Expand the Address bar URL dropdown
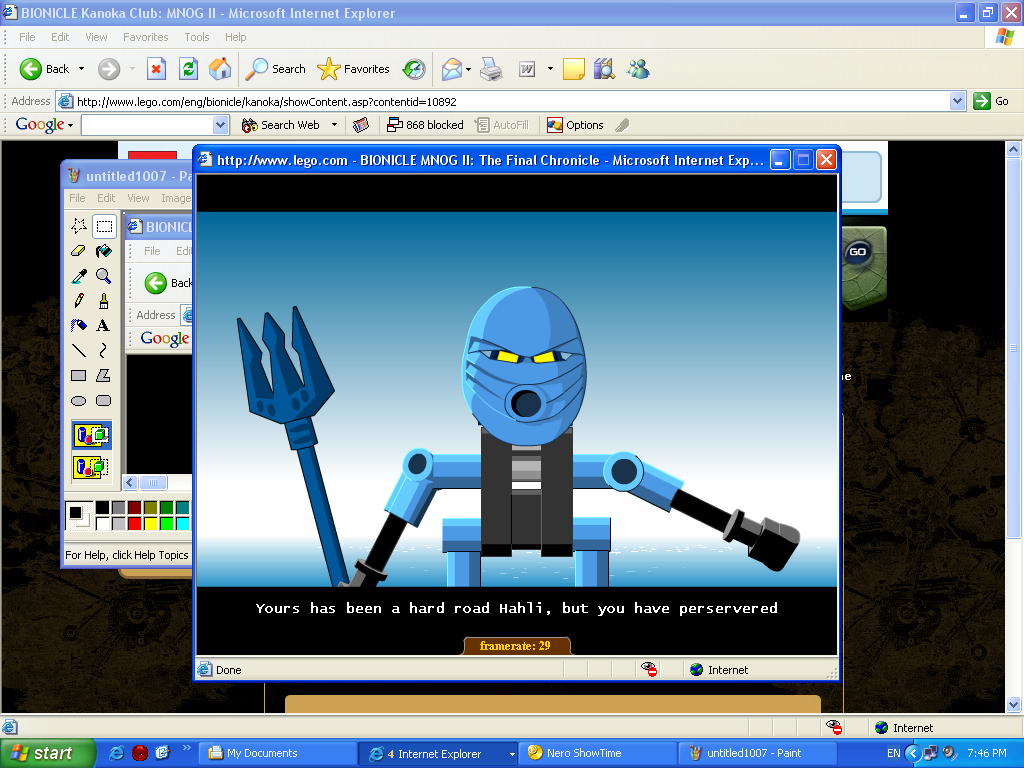The width and height of the screenshot is (1024, 768). [x=957, y=101]
